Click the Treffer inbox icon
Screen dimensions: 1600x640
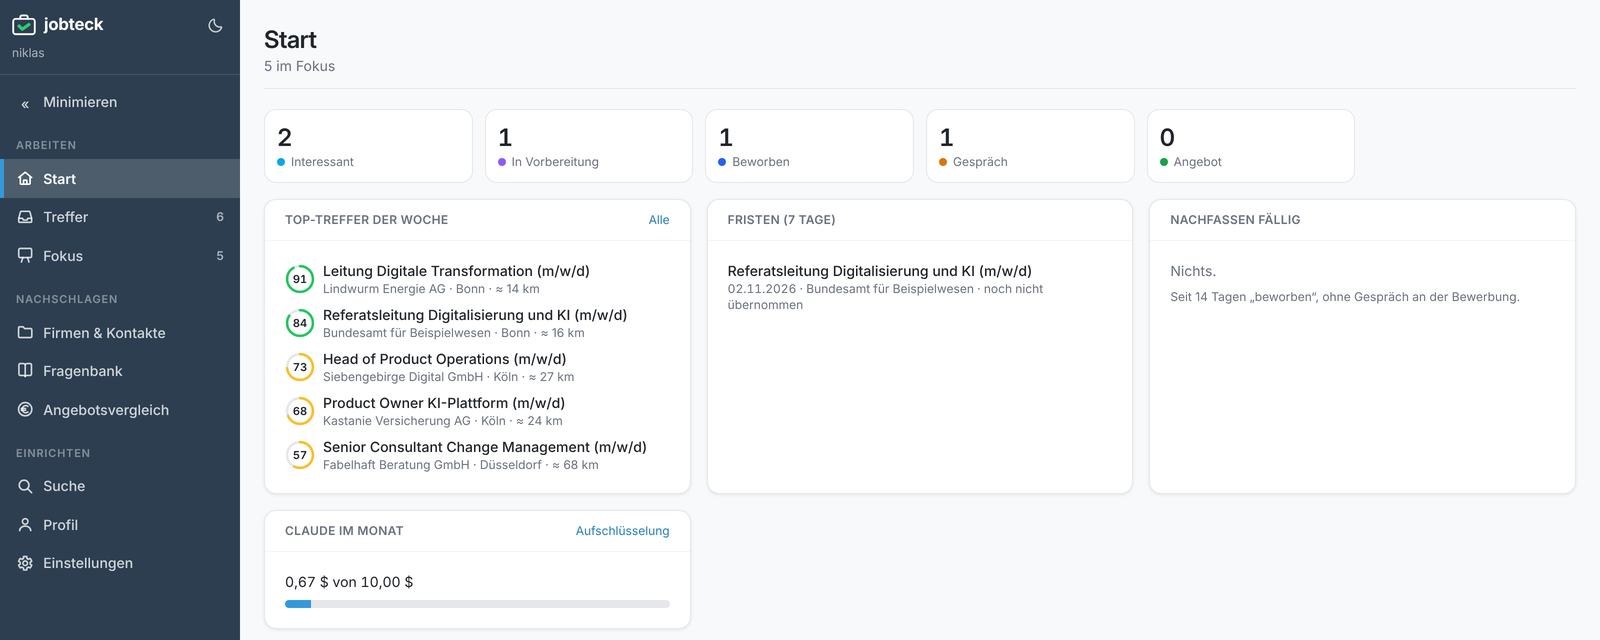25,217
